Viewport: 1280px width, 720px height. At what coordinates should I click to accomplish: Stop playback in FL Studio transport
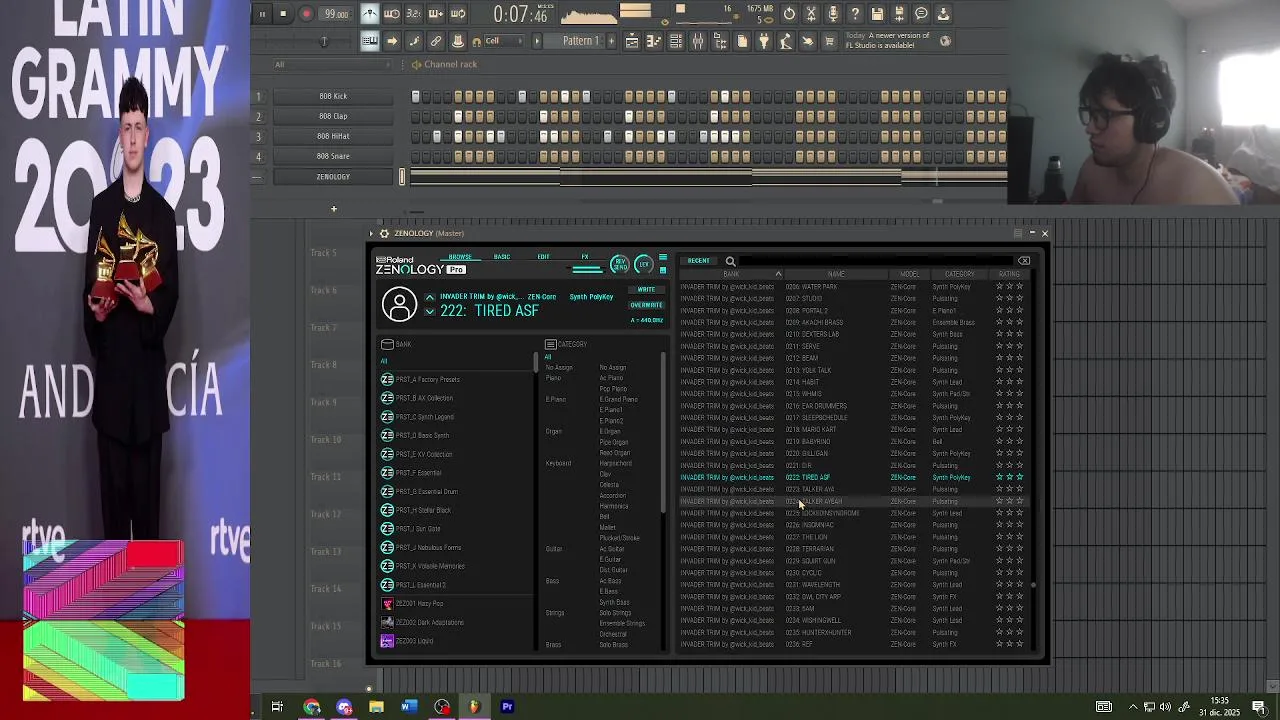(284, 14)
